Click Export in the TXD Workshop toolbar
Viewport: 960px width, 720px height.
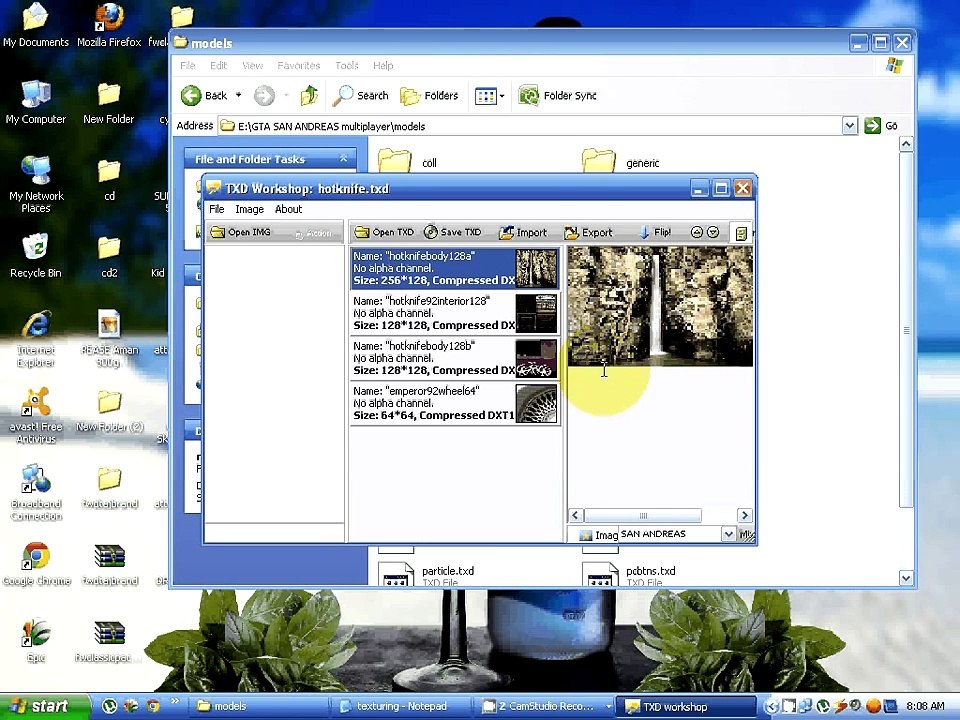click(x=588, y=233)
